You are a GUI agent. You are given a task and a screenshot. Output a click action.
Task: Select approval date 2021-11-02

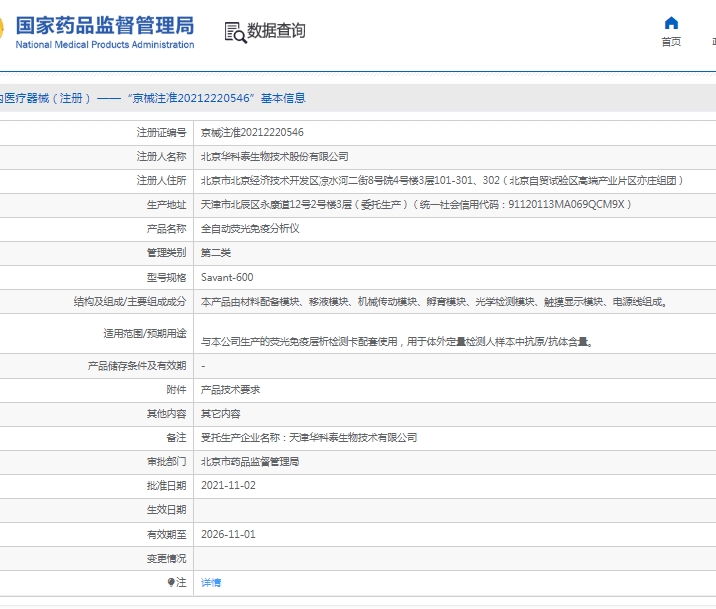click(228, 486)
